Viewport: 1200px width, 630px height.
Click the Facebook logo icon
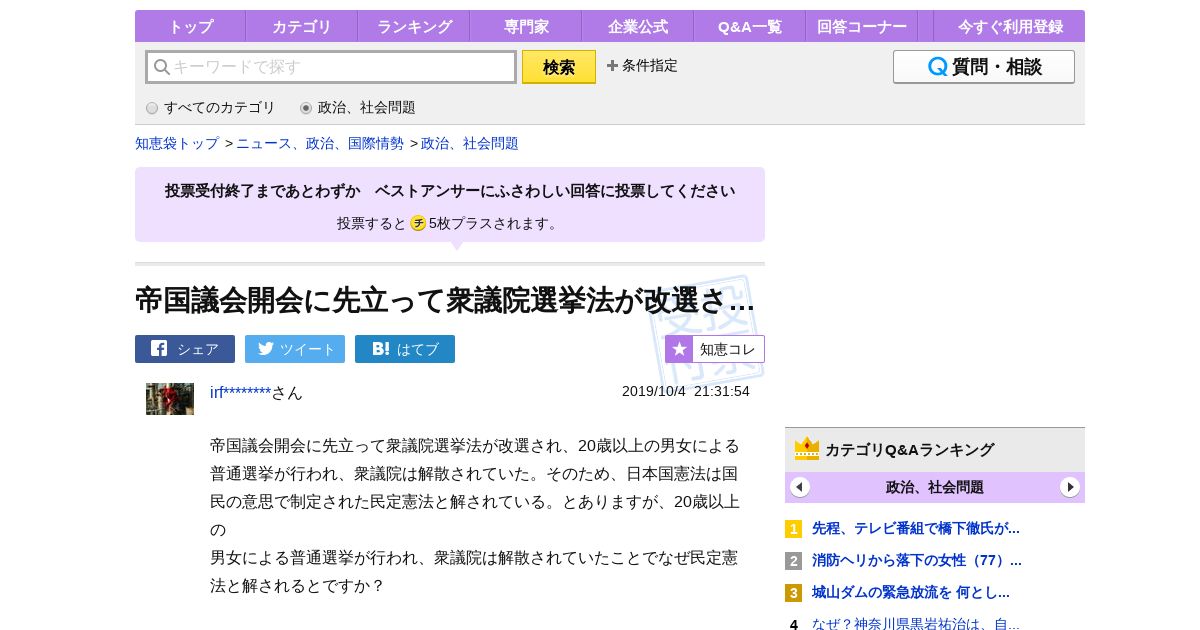point(159,348)
